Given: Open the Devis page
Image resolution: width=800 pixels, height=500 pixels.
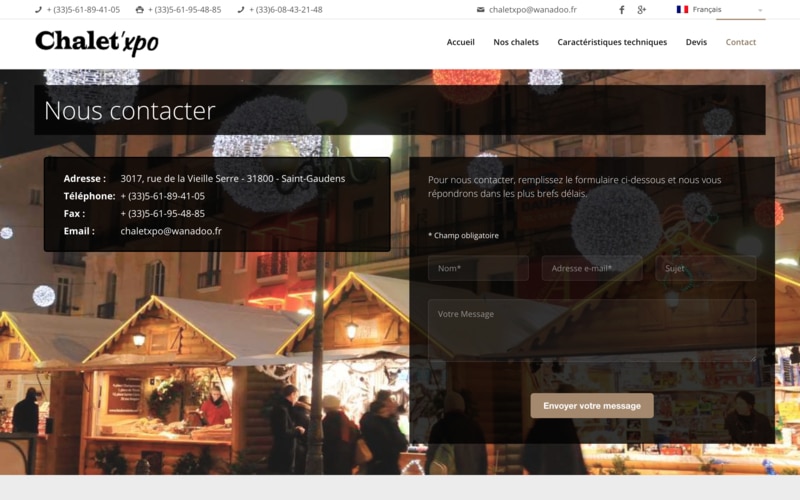Looking at the screenshot, I should pyautogui.click(x=696, y=42).
